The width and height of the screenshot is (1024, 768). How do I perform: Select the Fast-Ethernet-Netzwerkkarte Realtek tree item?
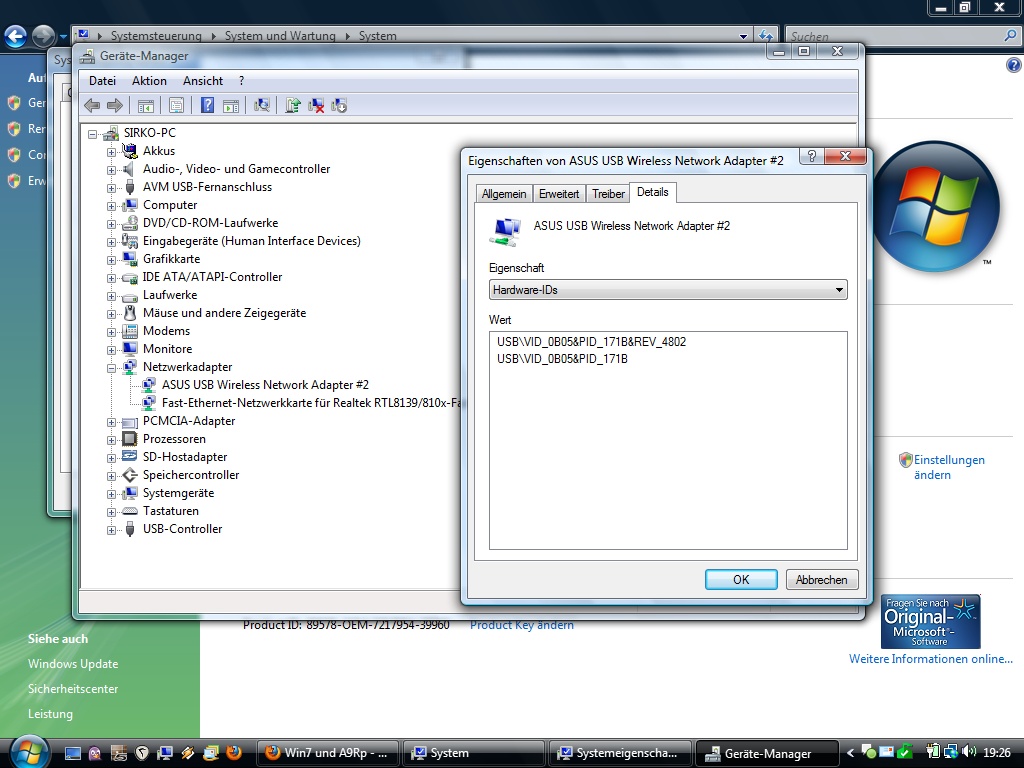click(x=311, y=403)
